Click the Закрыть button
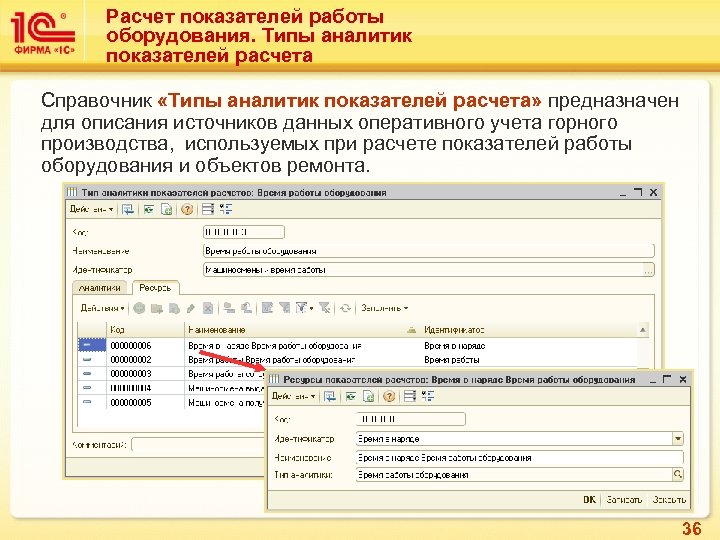 tap(669, 499)
